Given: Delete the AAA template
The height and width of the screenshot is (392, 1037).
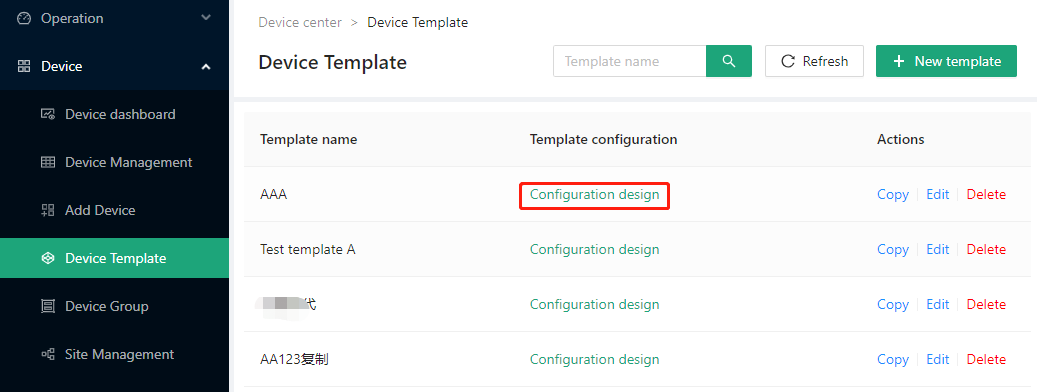Looking at the screenshot, I should point(986,194).
